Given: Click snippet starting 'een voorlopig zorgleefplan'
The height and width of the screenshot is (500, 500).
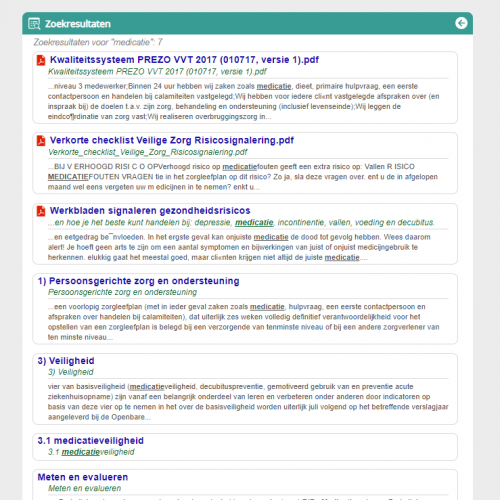Looking at the screenshot, I should click(x=244, y=322).
